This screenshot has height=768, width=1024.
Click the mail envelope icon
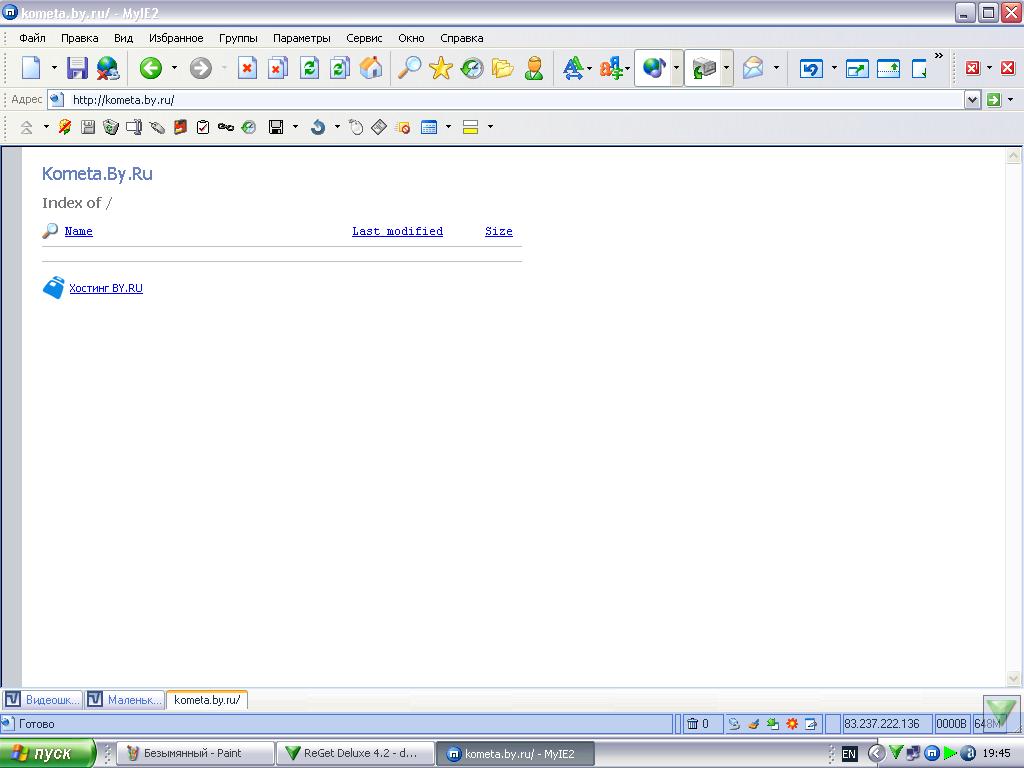(x=753, y=67)
